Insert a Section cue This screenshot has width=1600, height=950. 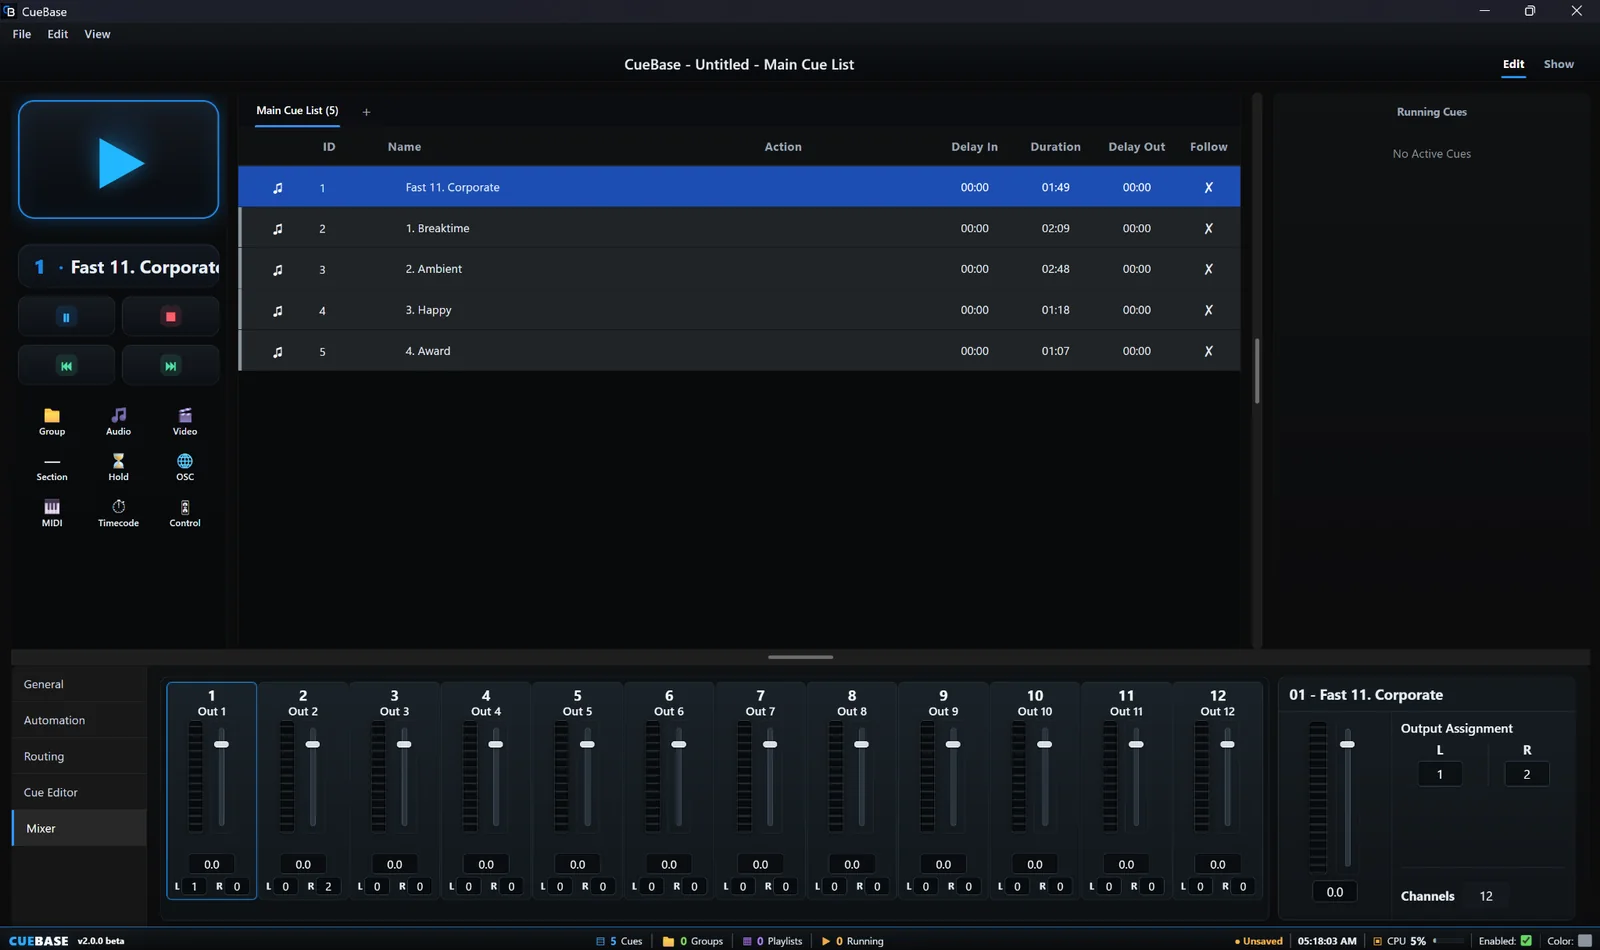click(52, 467)
